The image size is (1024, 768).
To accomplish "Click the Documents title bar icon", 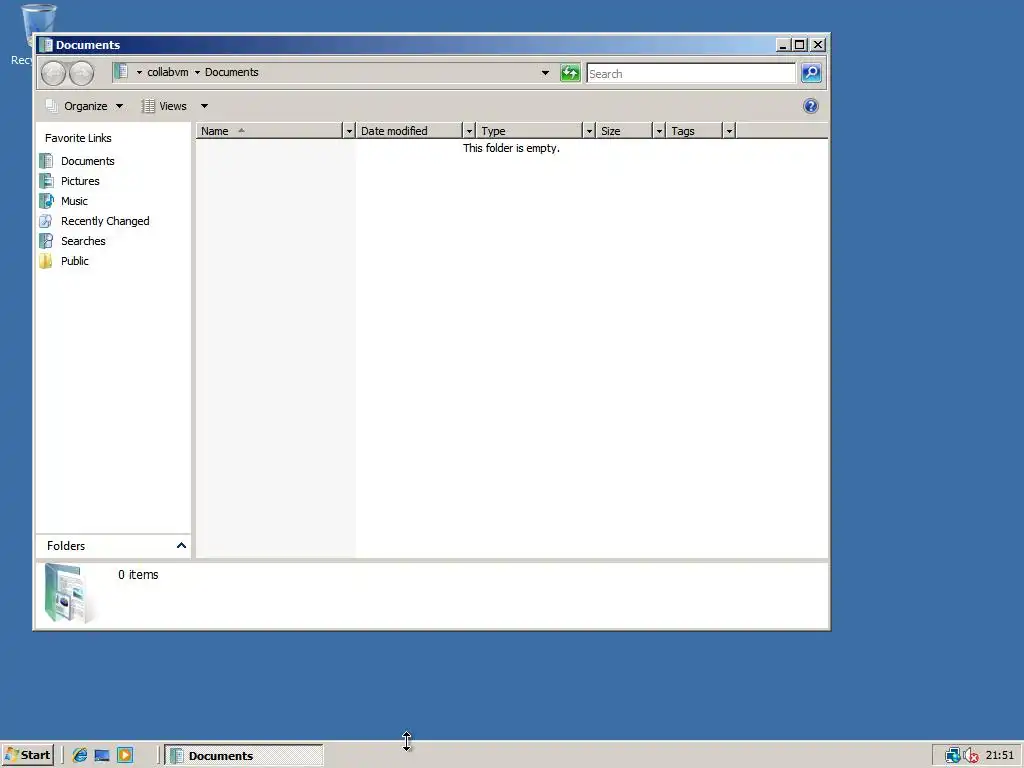I will [x=45, y=45].
